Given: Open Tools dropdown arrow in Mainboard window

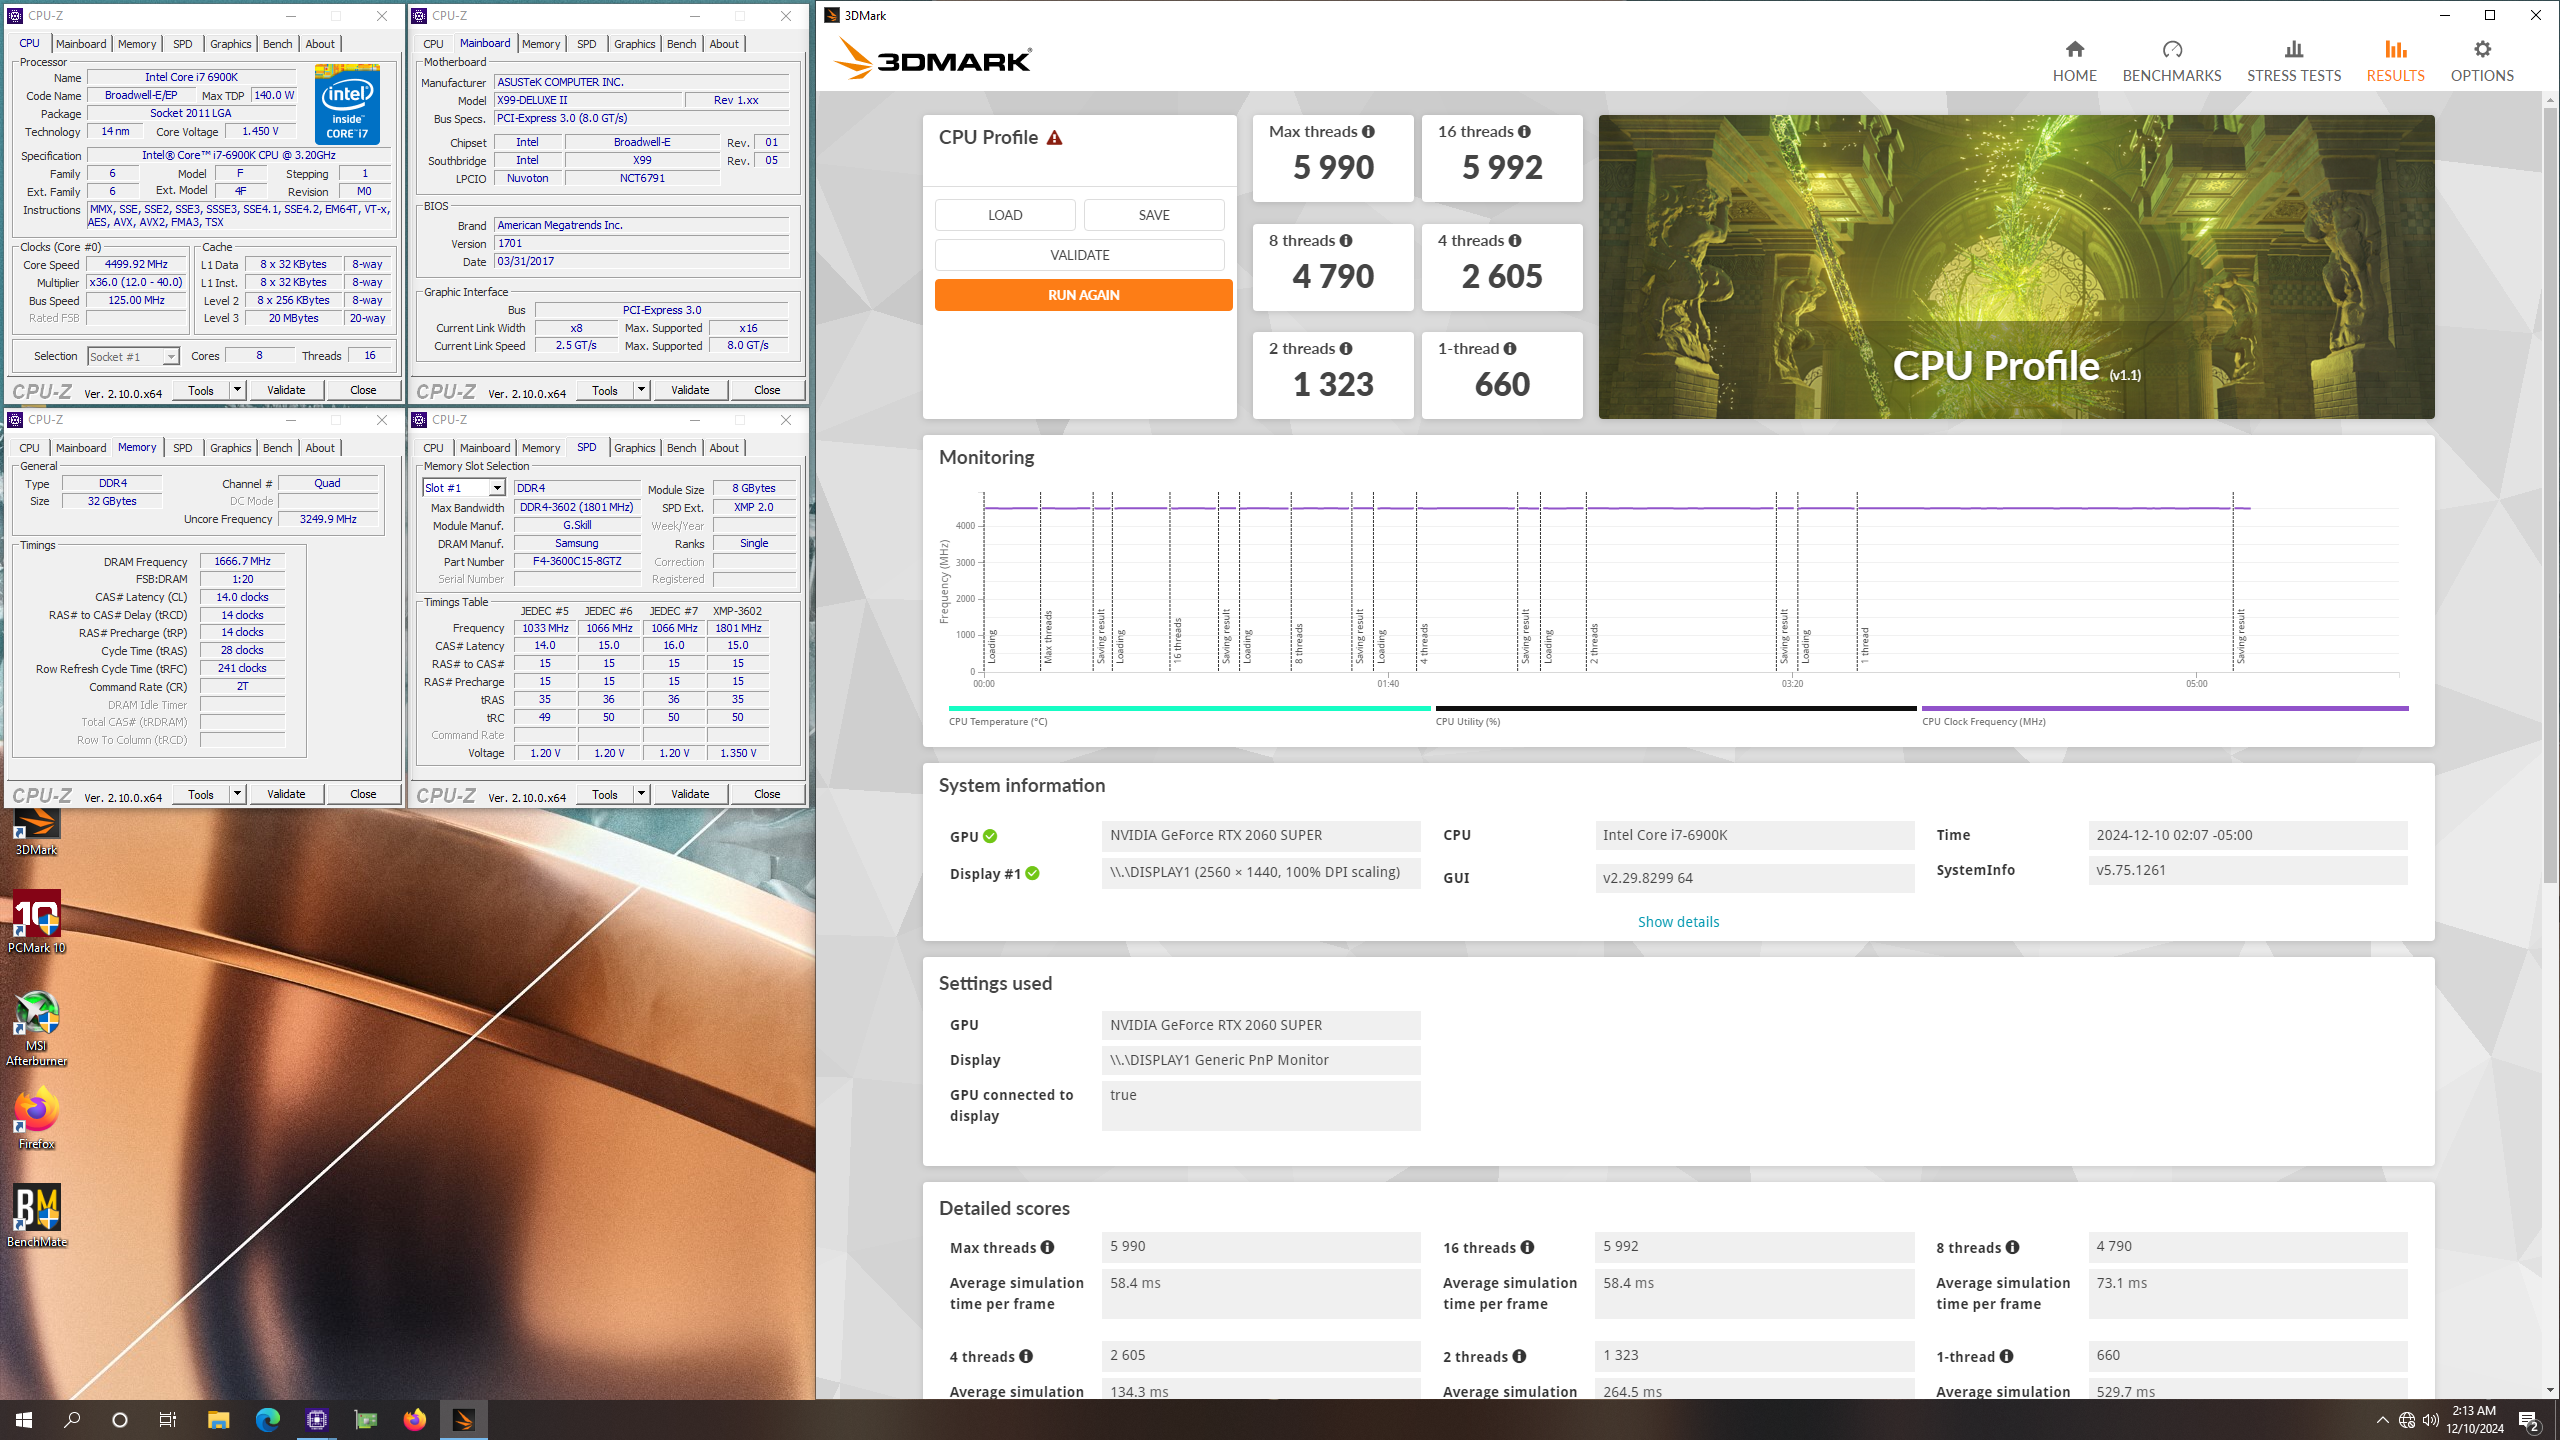Looking at the screenshot, I should pyautogui.click(x=641, y=390).
